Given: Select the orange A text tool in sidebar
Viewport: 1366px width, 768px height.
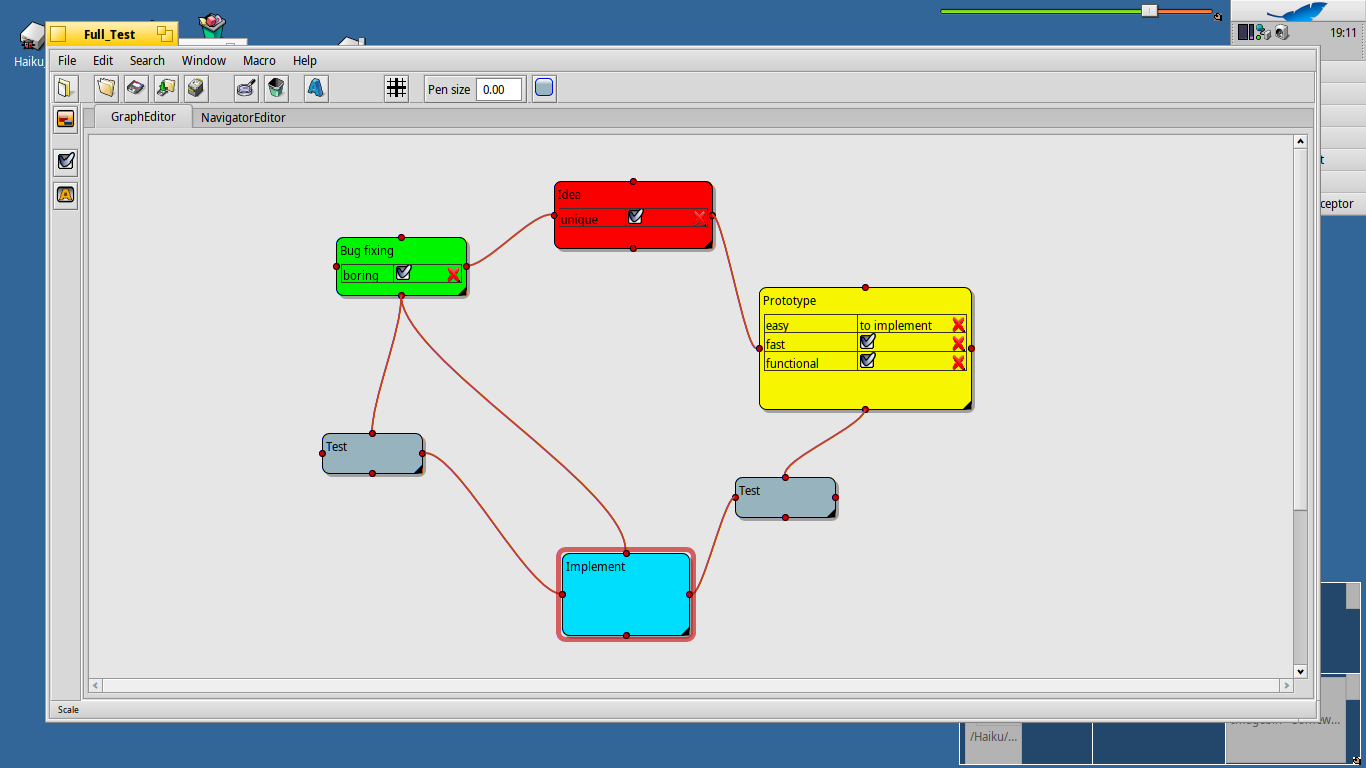Looking at the screenshot, I should click(x=66, y=195).
